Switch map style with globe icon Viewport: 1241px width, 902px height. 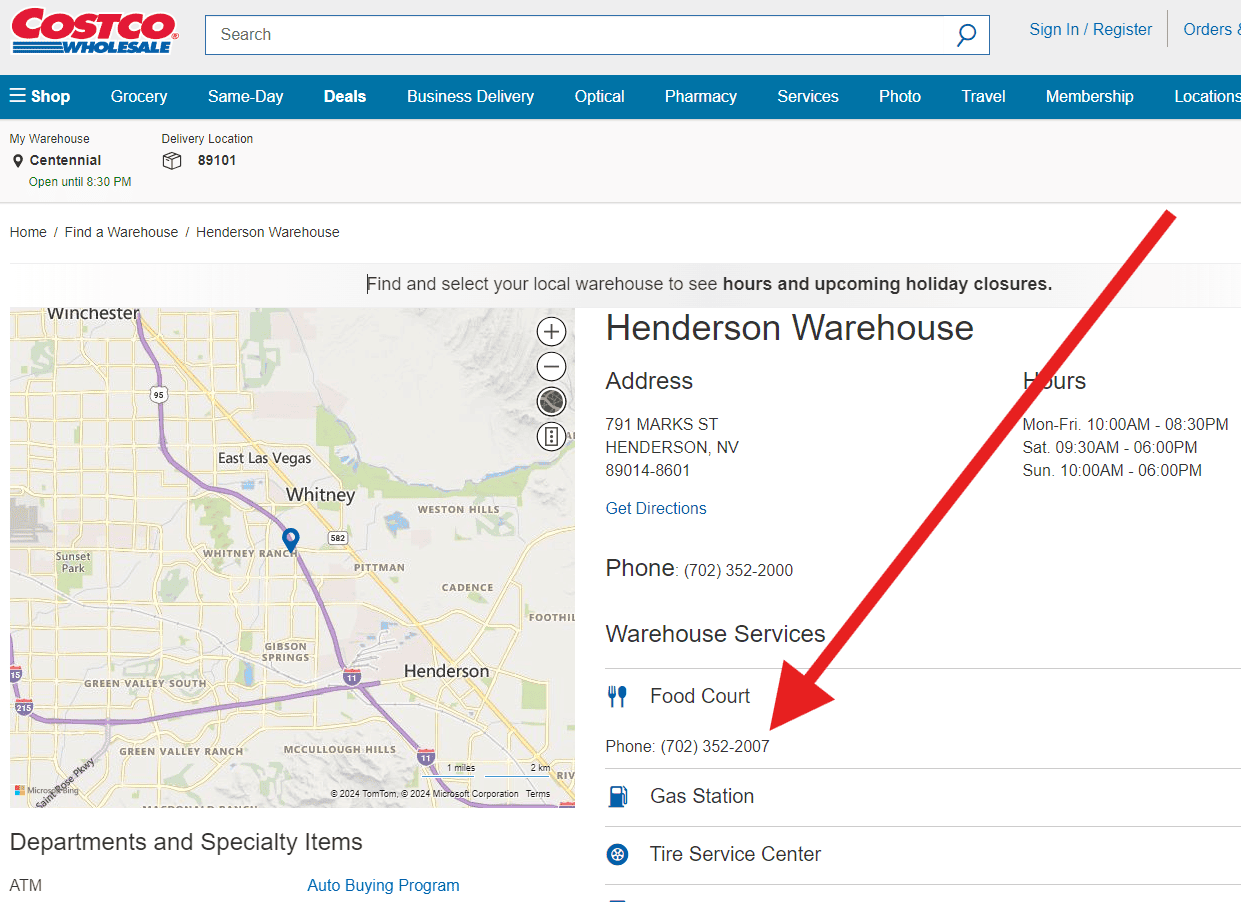(x=551, y=401)
